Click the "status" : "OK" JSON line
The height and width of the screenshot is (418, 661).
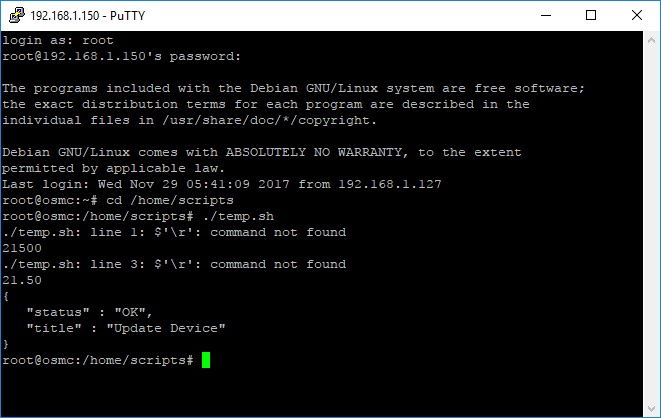[x=89, y=312]
